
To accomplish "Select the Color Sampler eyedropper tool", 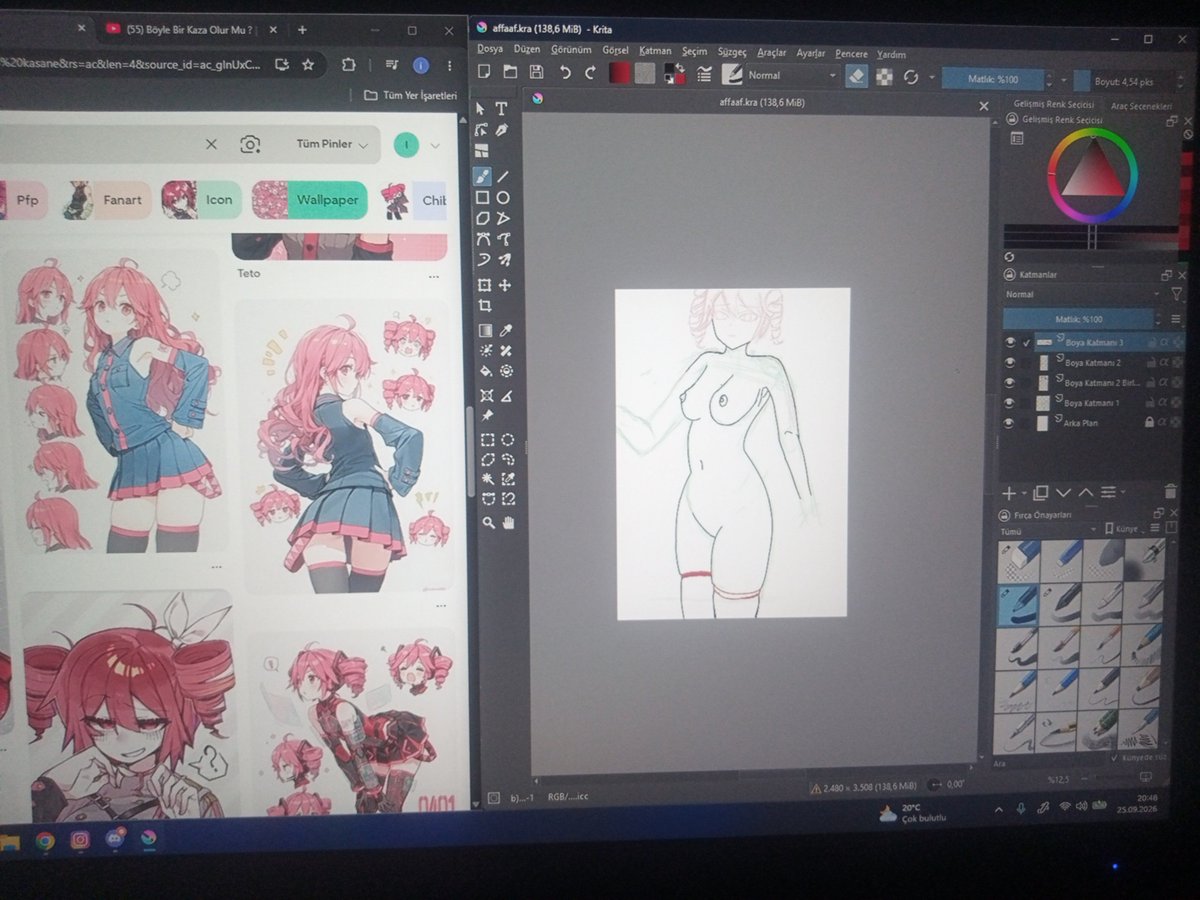I will click(506, 330).
